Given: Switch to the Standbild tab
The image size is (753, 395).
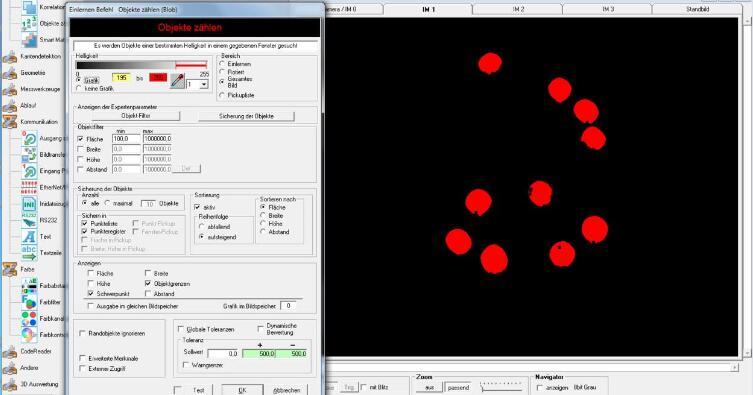Looking at the screenshot, I should [697, 9].
